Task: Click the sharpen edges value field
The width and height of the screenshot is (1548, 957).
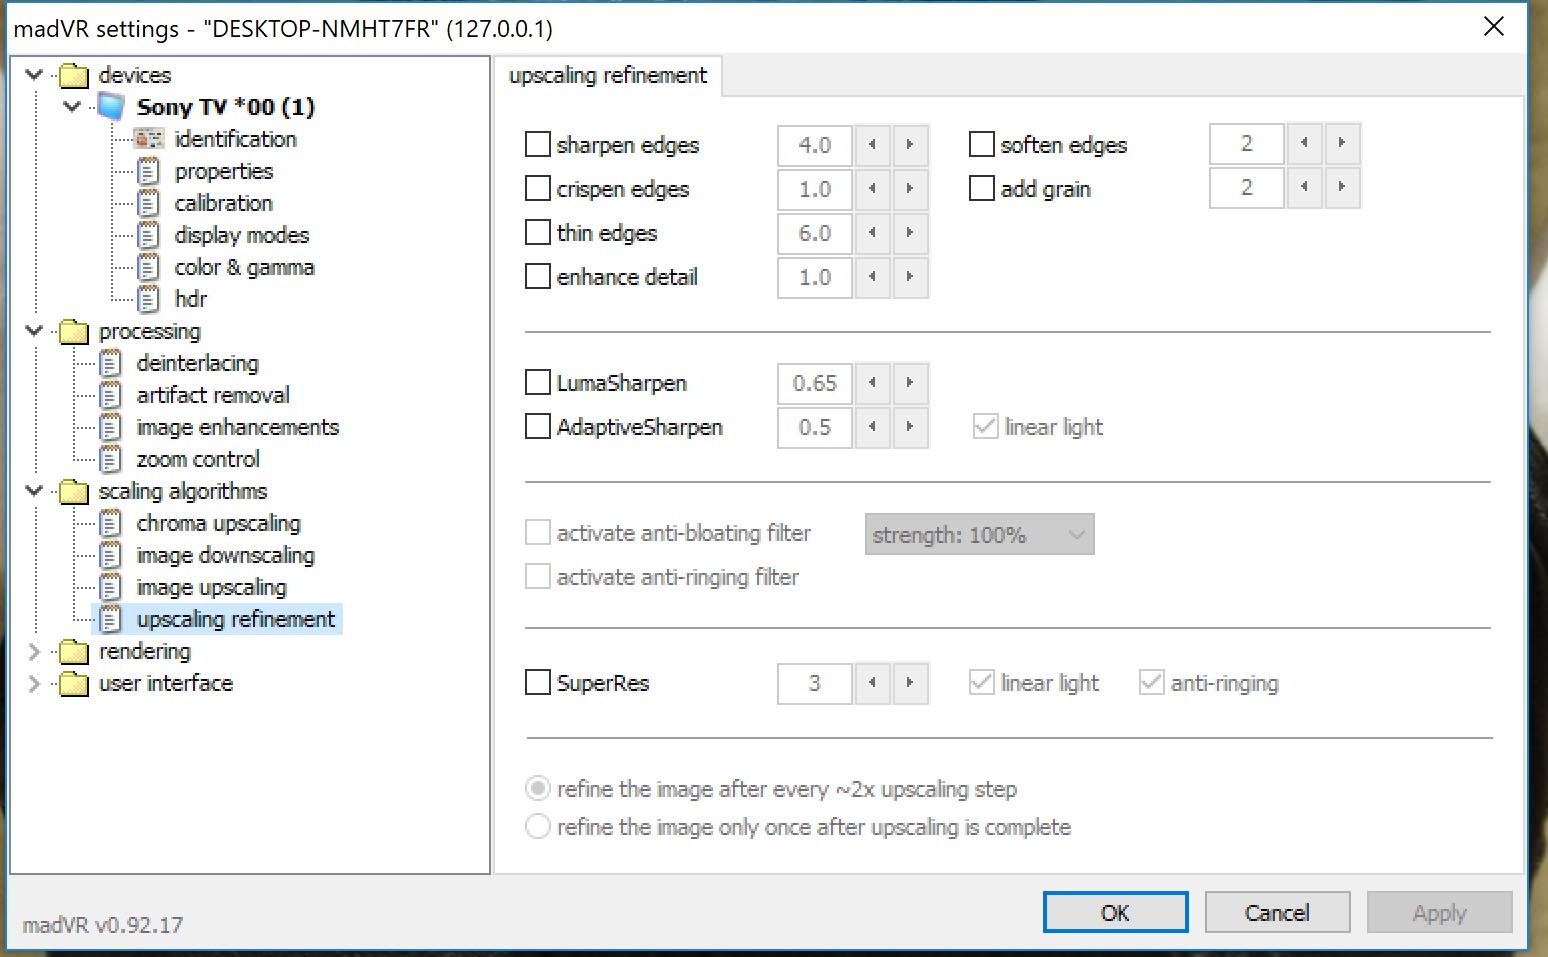Action: pyautogui.click(x=815, y=145)
